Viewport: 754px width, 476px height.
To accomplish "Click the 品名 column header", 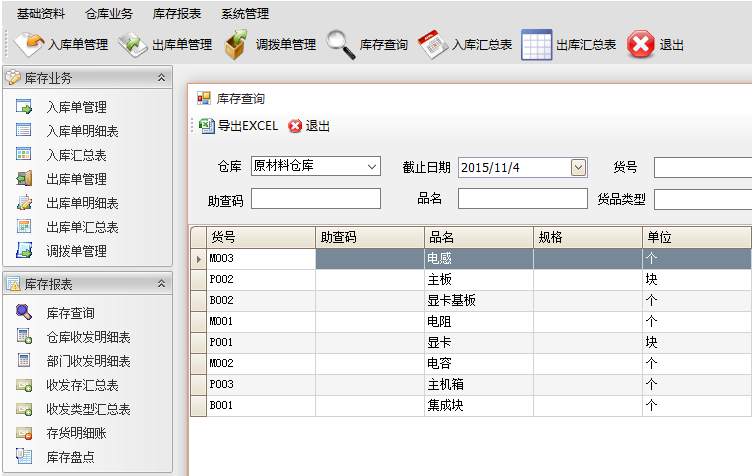I will (x=478, y=237).
